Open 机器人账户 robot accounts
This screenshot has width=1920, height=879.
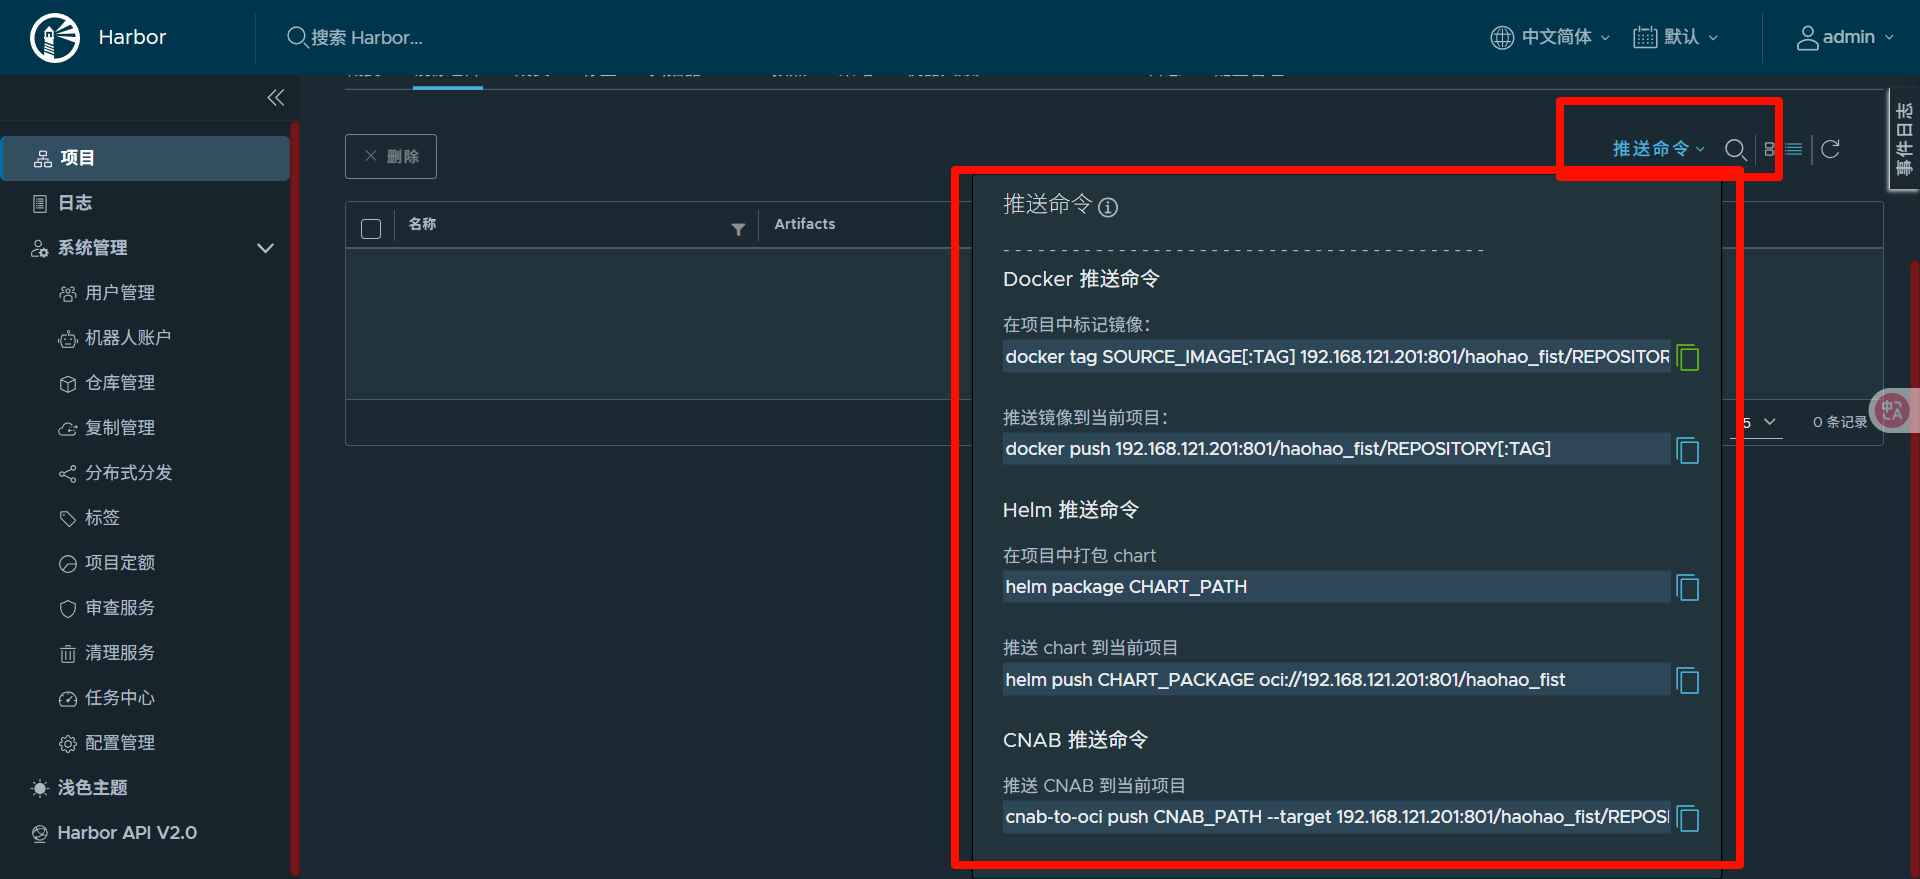(128, 338)
